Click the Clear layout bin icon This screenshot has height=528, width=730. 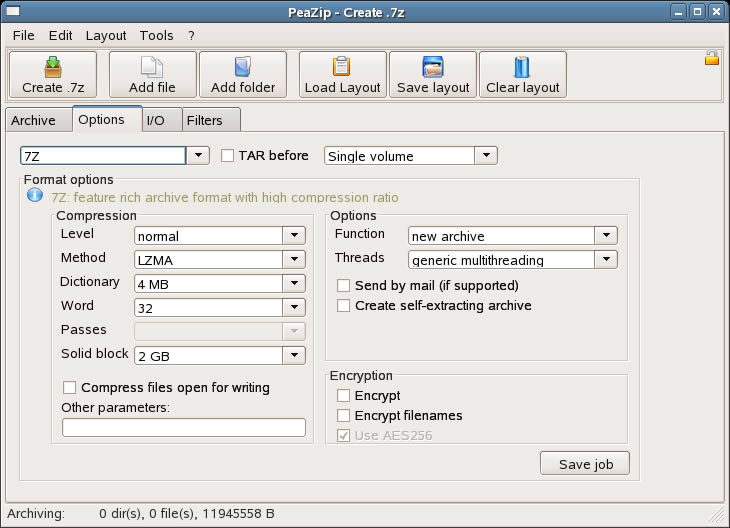tap(522, 67)
